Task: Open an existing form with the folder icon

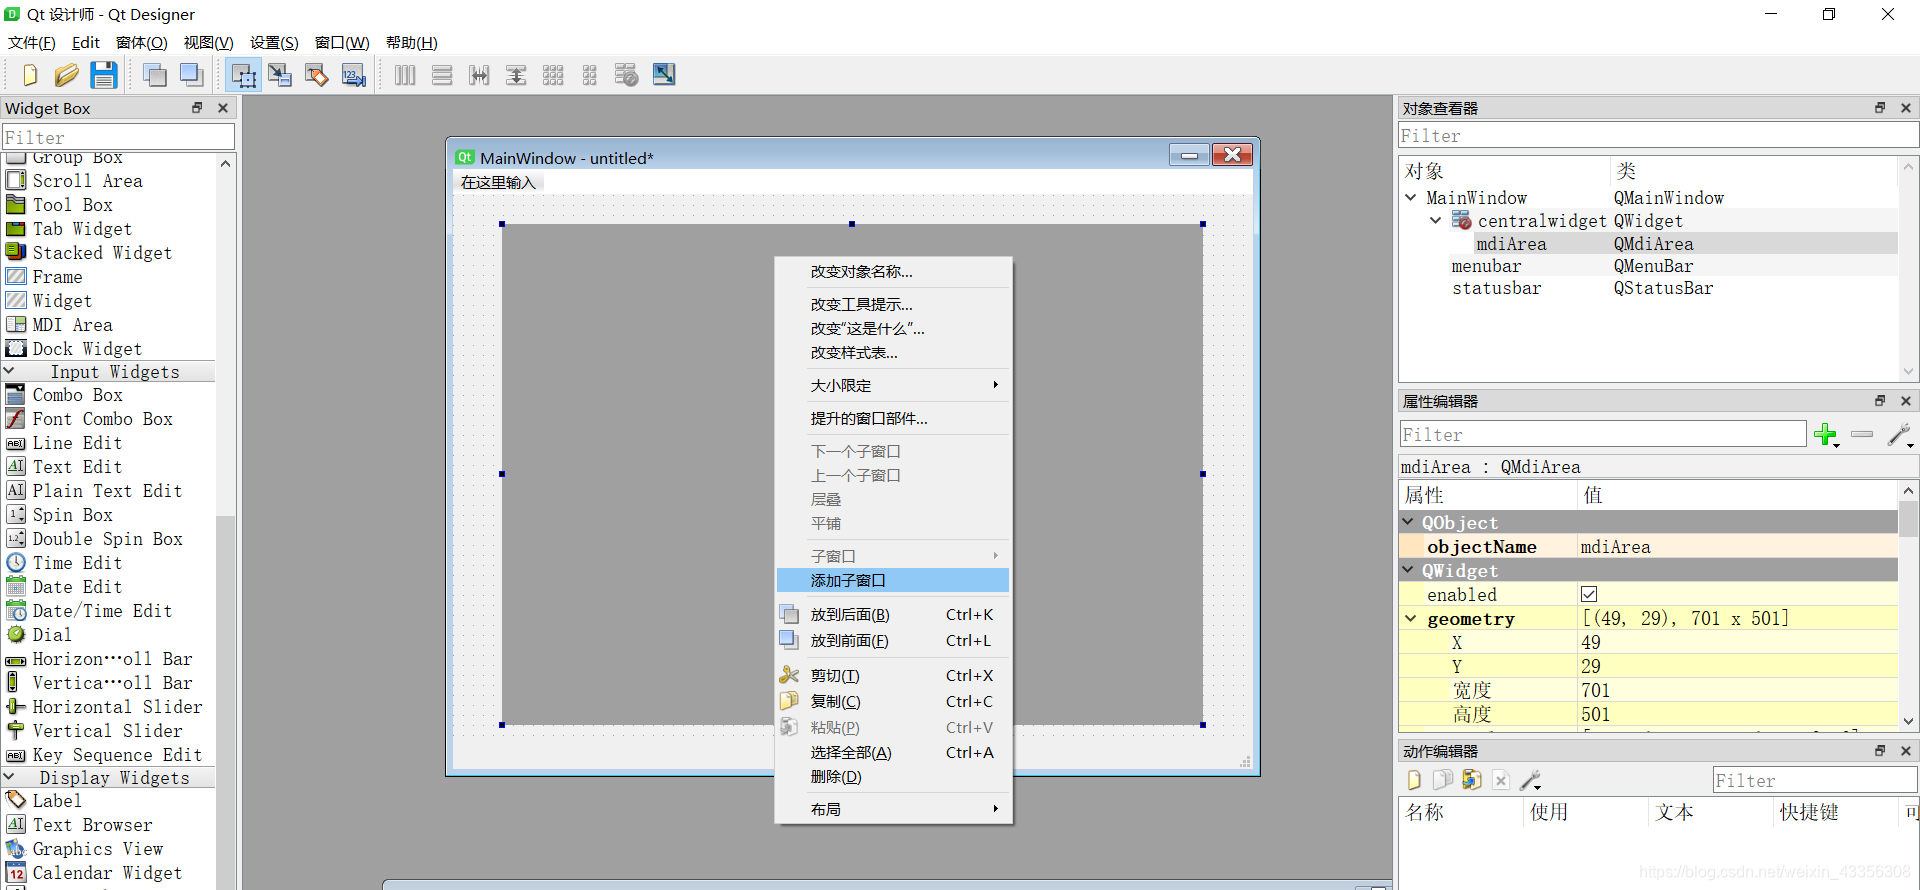Action: click(x=66, y=75)
